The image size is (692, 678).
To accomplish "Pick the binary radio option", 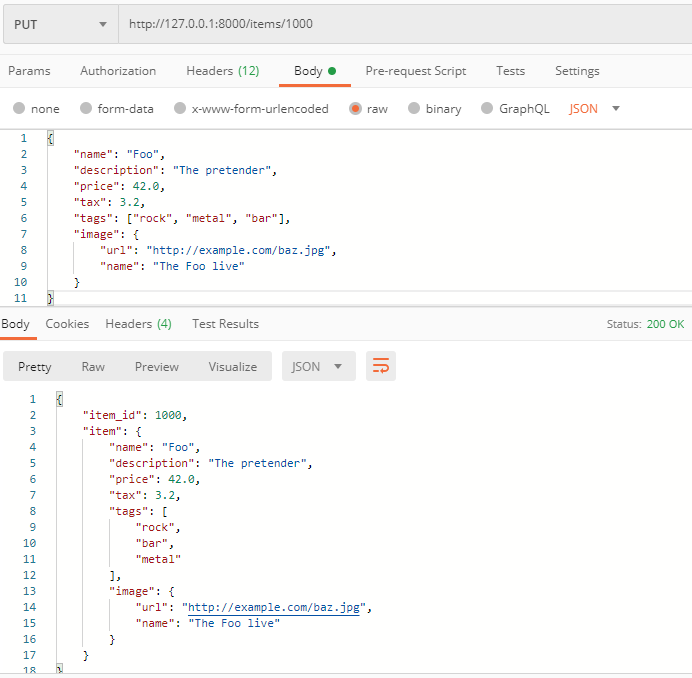I will pyautogui.click(x=414, y=109).
